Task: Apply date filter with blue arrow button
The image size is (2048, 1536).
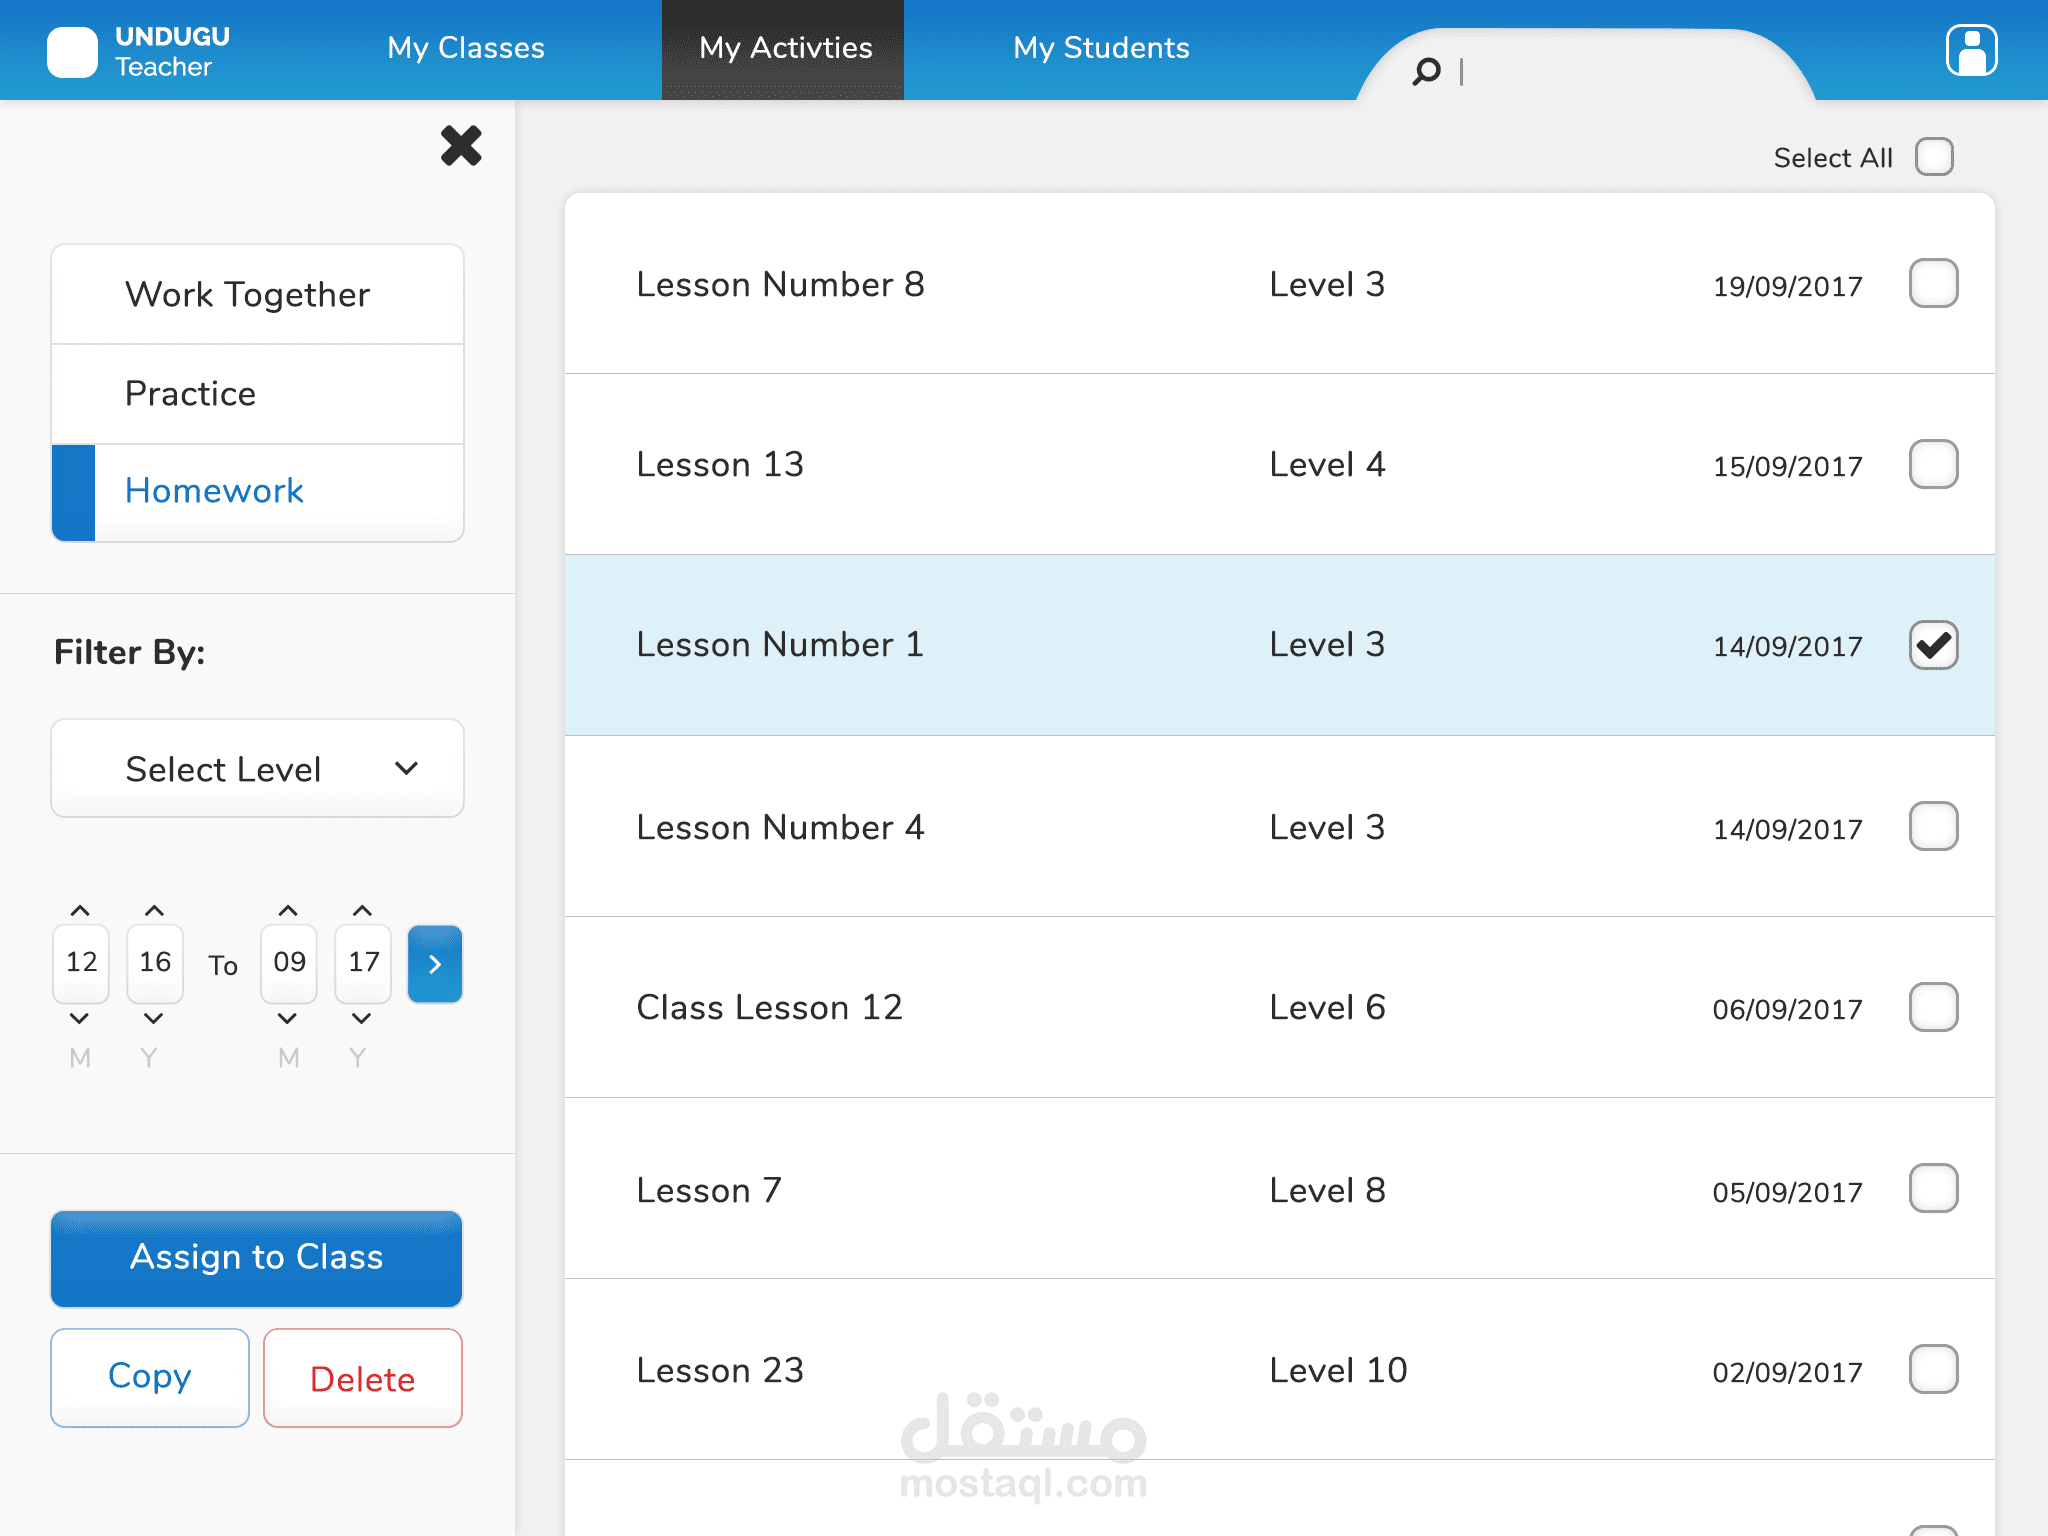Action: [x=434, y=964]
